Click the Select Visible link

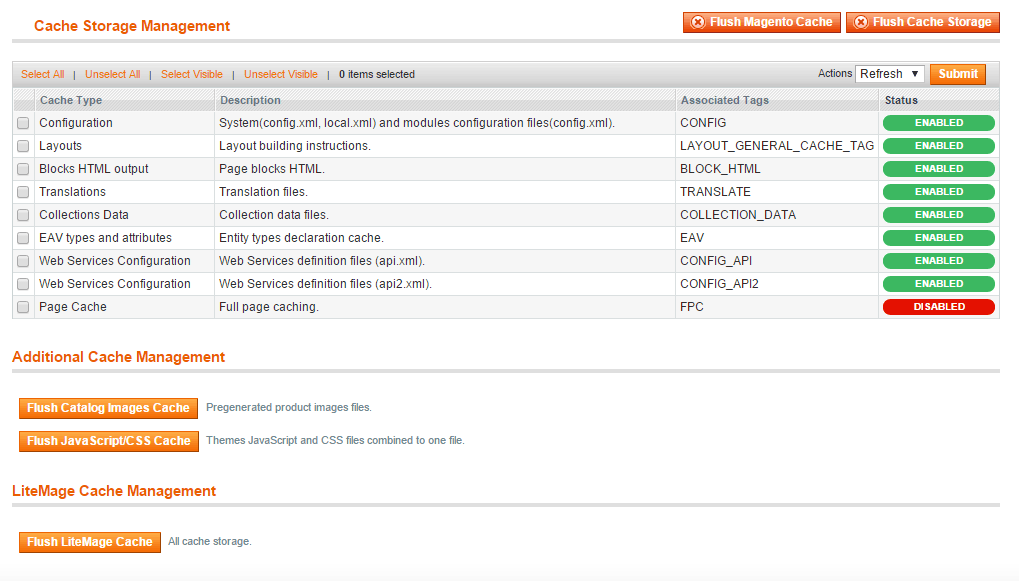point(192,74)
